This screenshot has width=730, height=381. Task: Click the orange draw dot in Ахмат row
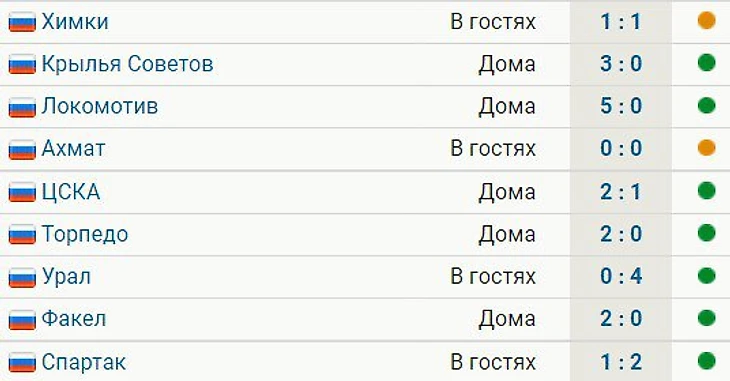click(706, 148)
